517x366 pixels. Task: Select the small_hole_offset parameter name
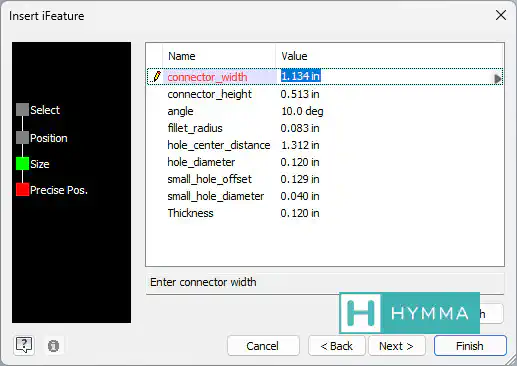click(x=209, y=179)
